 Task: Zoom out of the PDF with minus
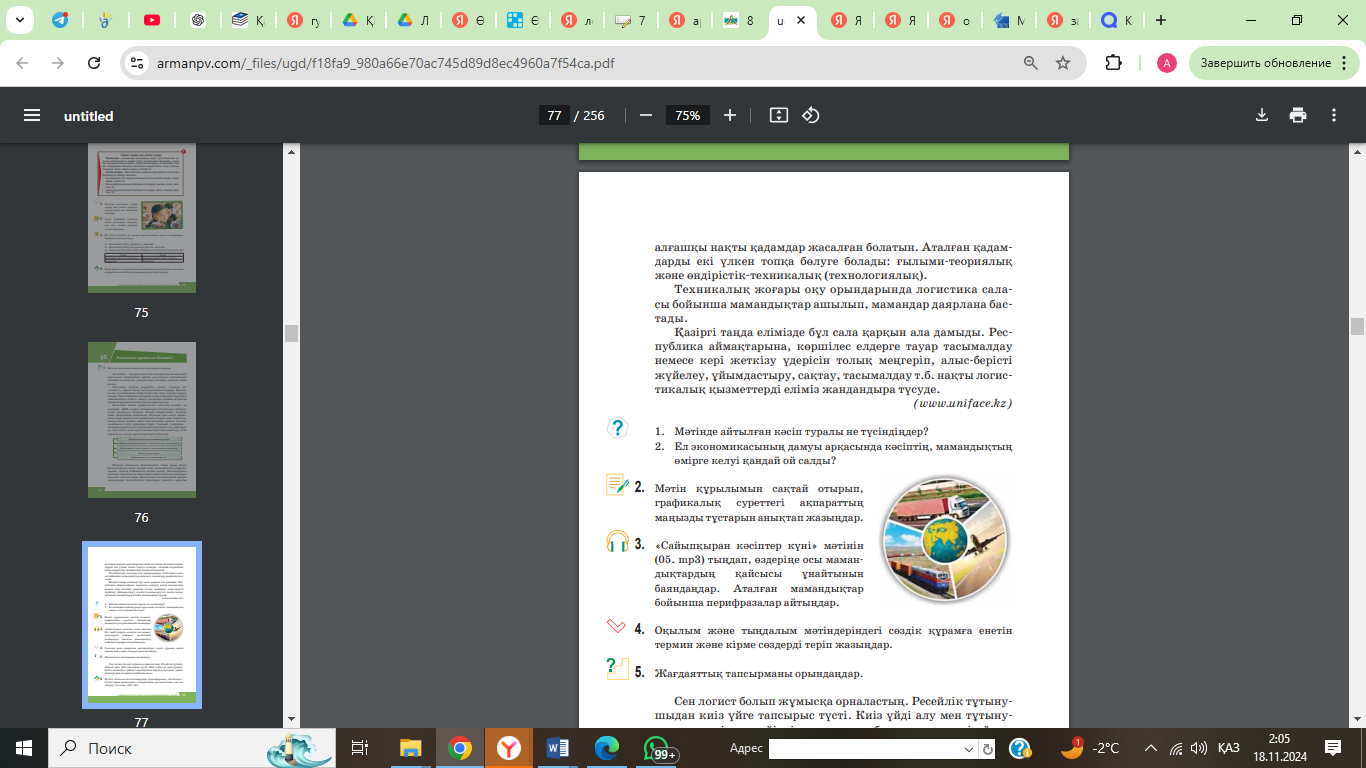[x=646, y=115]
